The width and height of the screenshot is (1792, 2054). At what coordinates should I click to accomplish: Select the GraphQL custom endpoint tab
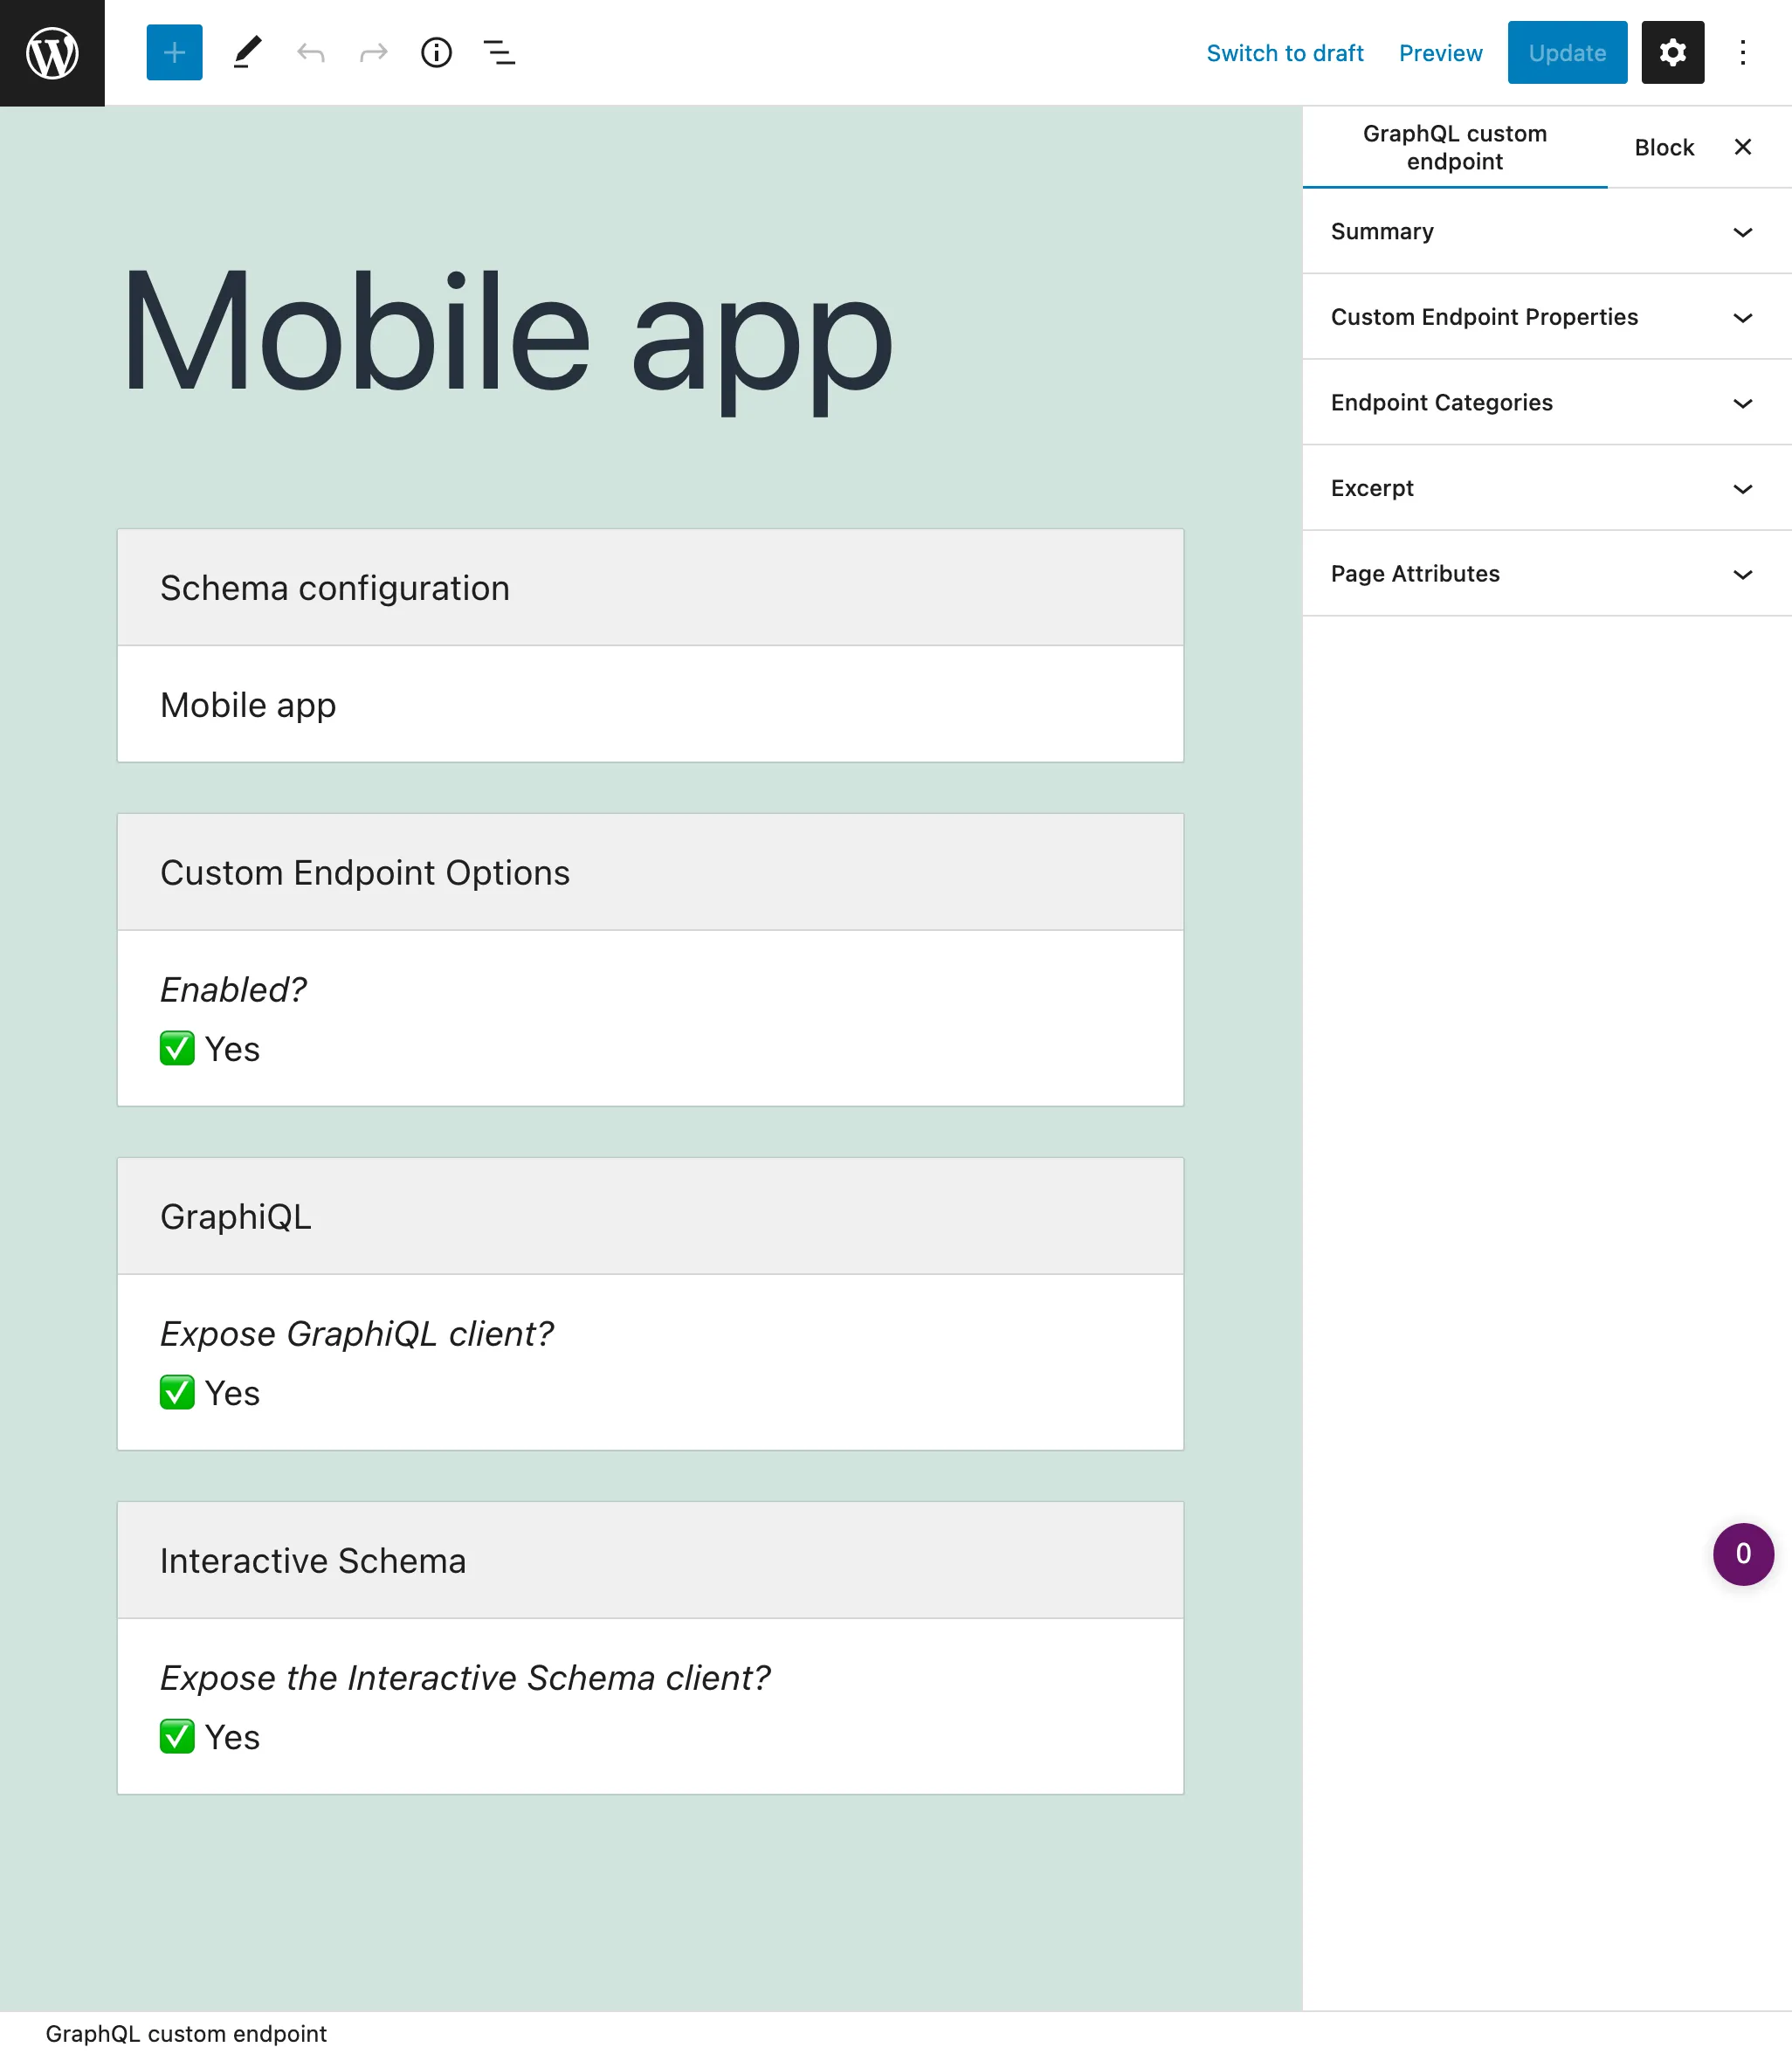pos(1454,147)
